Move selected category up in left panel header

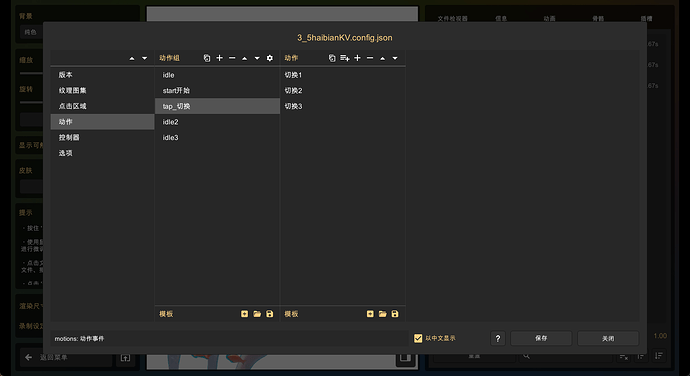click(132, 58)
